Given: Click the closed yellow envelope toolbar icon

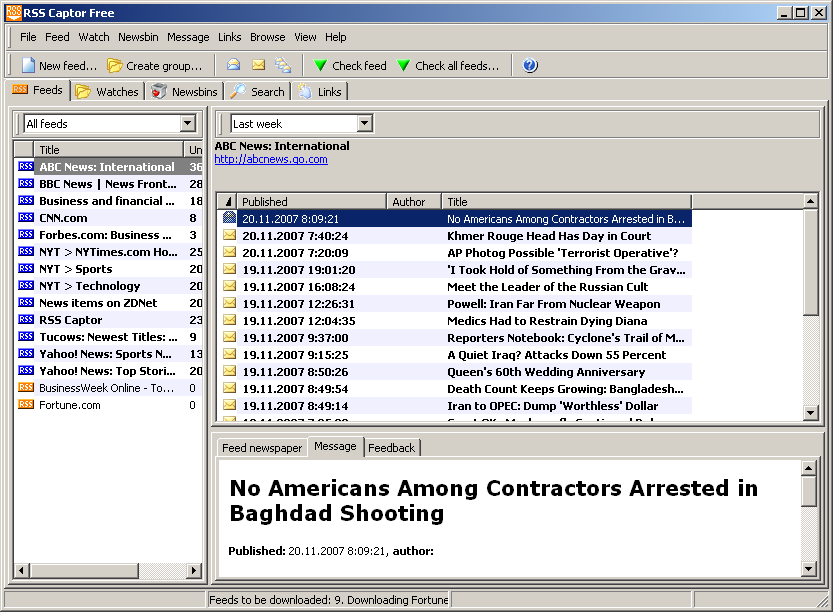Looking at the screenshot, I should 258,66.
